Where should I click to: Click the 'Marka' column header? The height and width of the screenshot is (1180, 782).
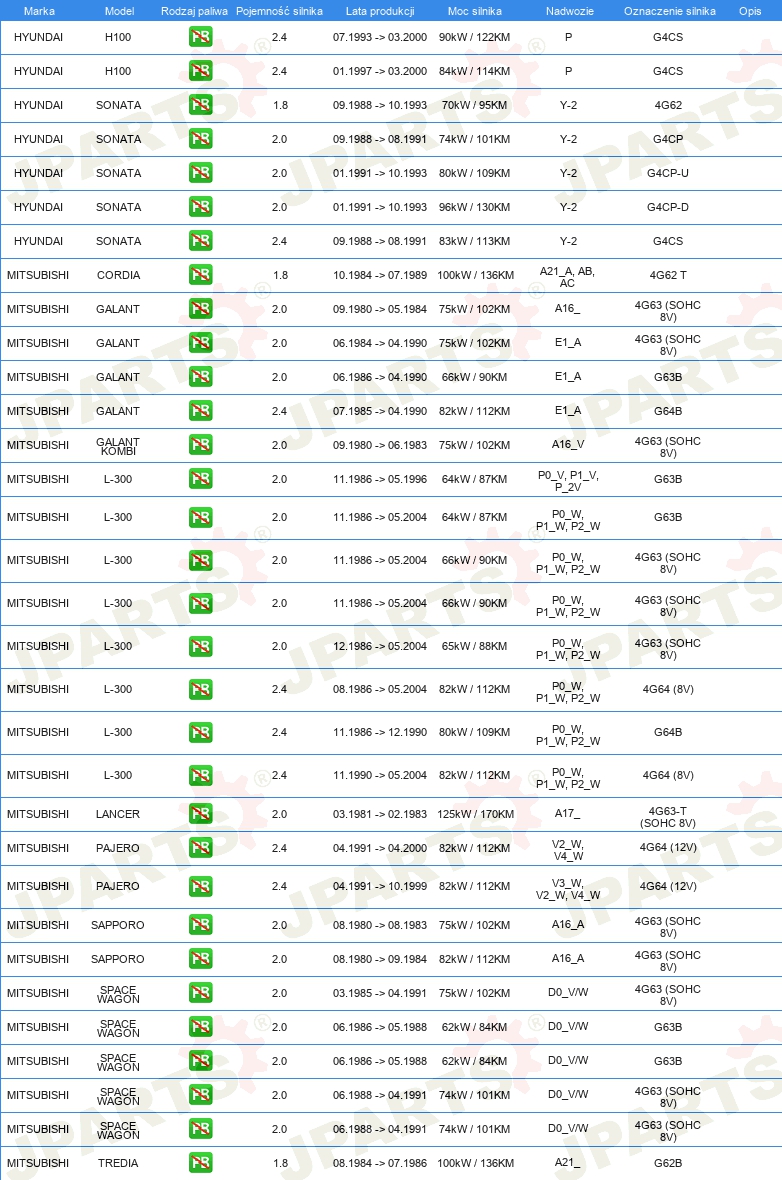click(x=38, y=11)
